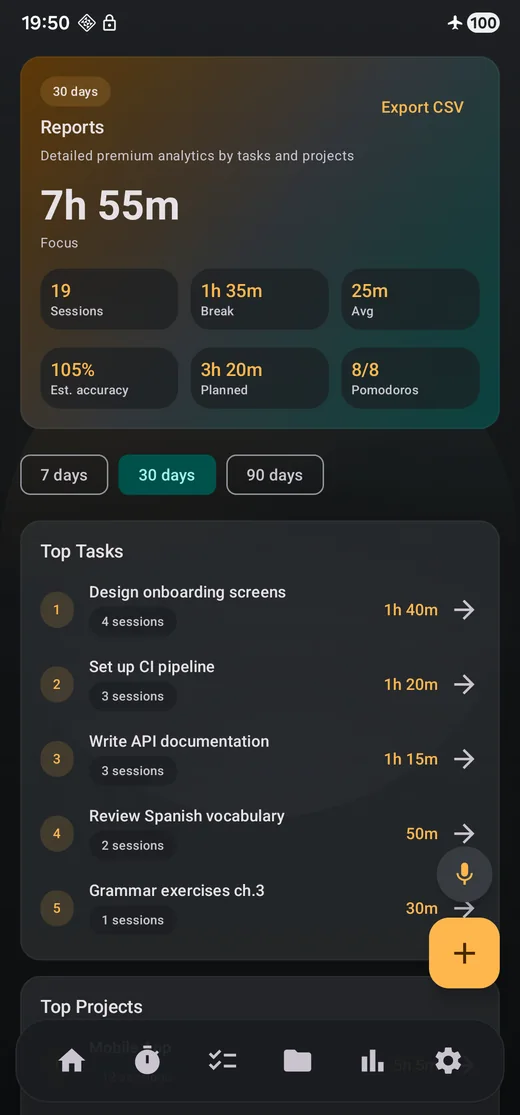The width and height of the screenshot is (520, 1115).
Task: Tap the Pomodoros 8/8 stat card
Action: 410,378
